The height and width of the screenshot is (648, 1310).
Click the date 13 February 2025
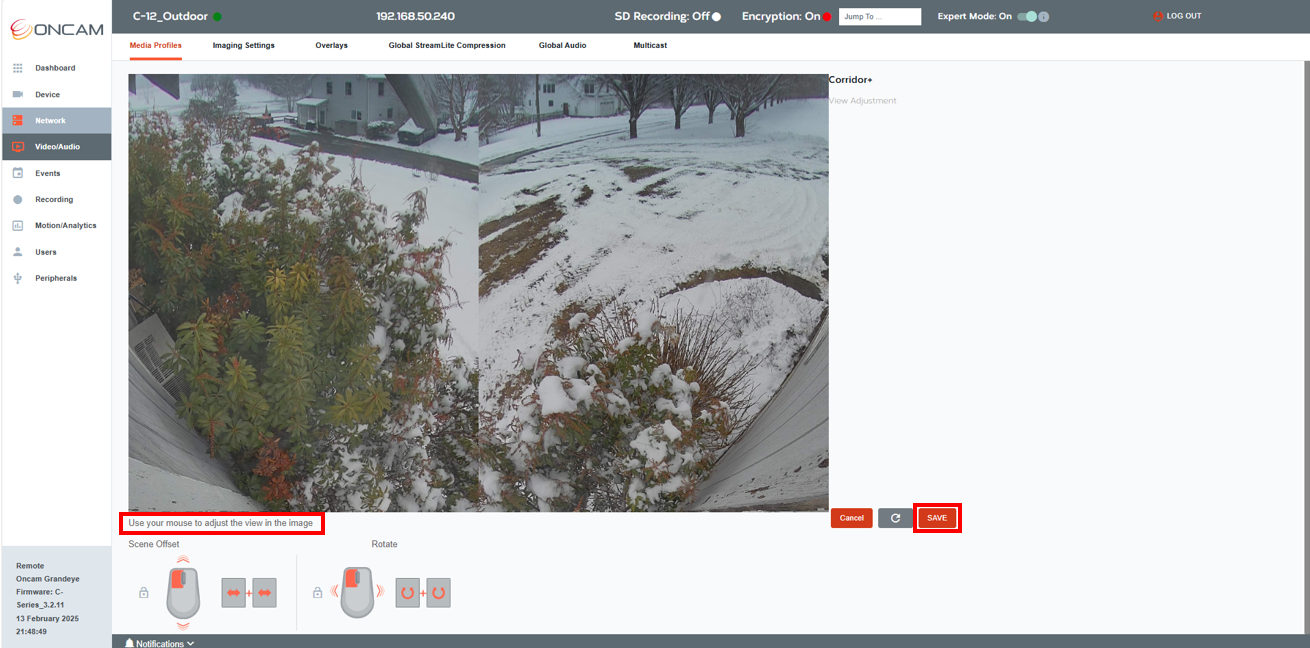47,618
